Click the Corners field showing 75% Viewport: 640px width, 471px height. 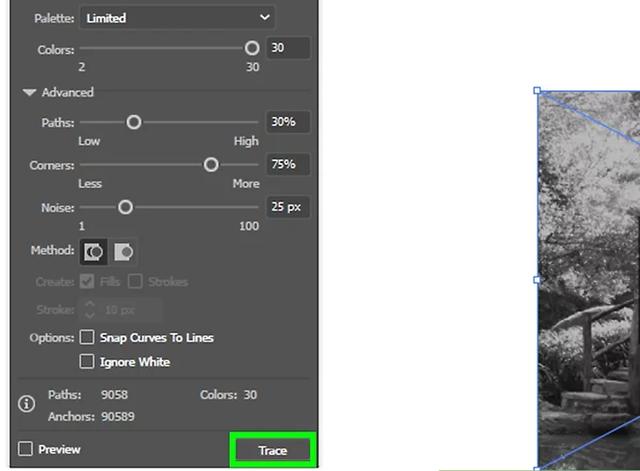(x=287, y=164)
